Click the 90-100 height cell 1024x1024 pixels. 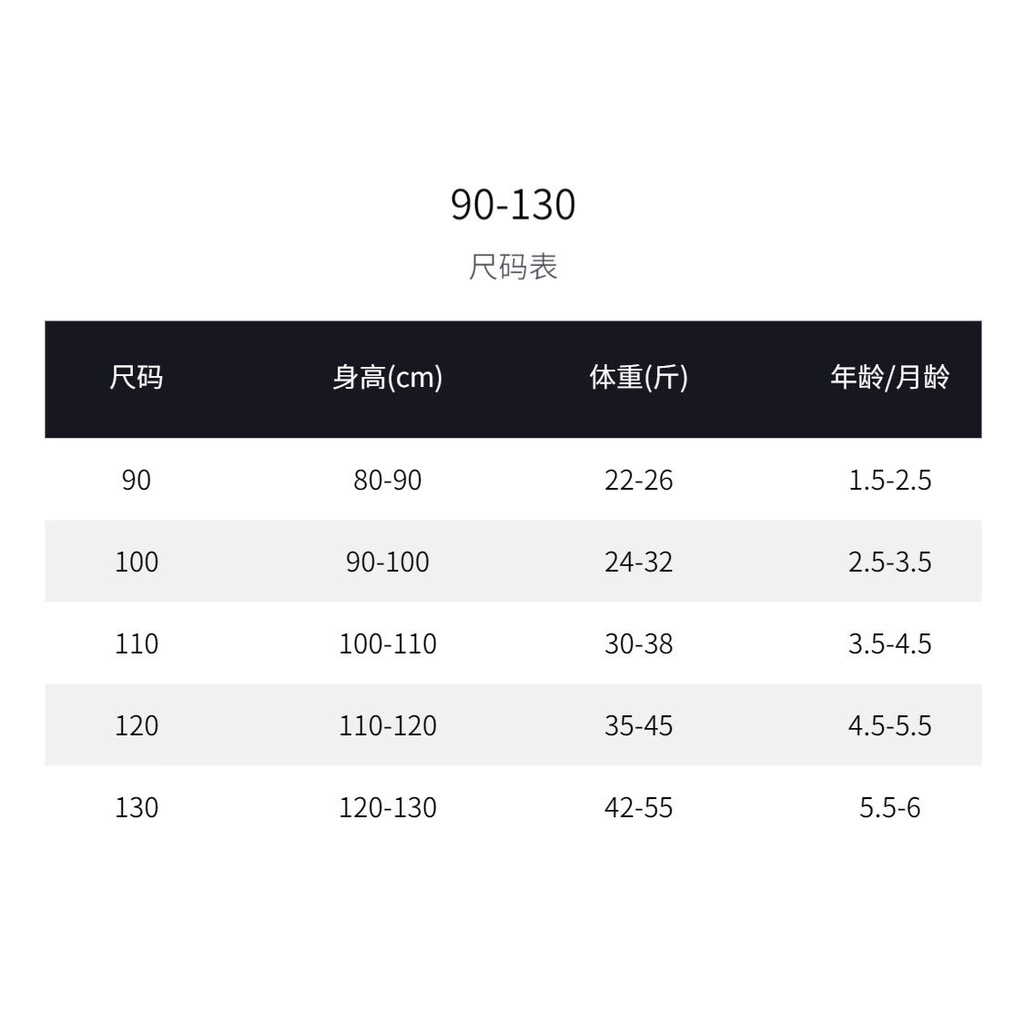click(388, 562)
